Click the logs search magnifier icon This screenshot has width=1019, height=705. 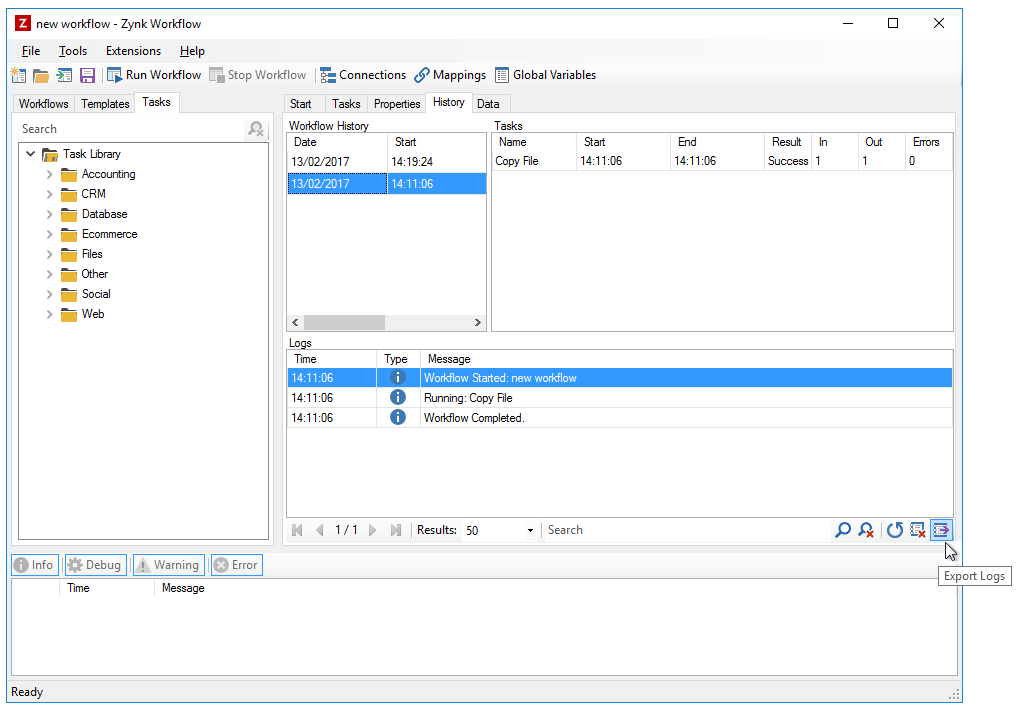click(x=842, y=530)
